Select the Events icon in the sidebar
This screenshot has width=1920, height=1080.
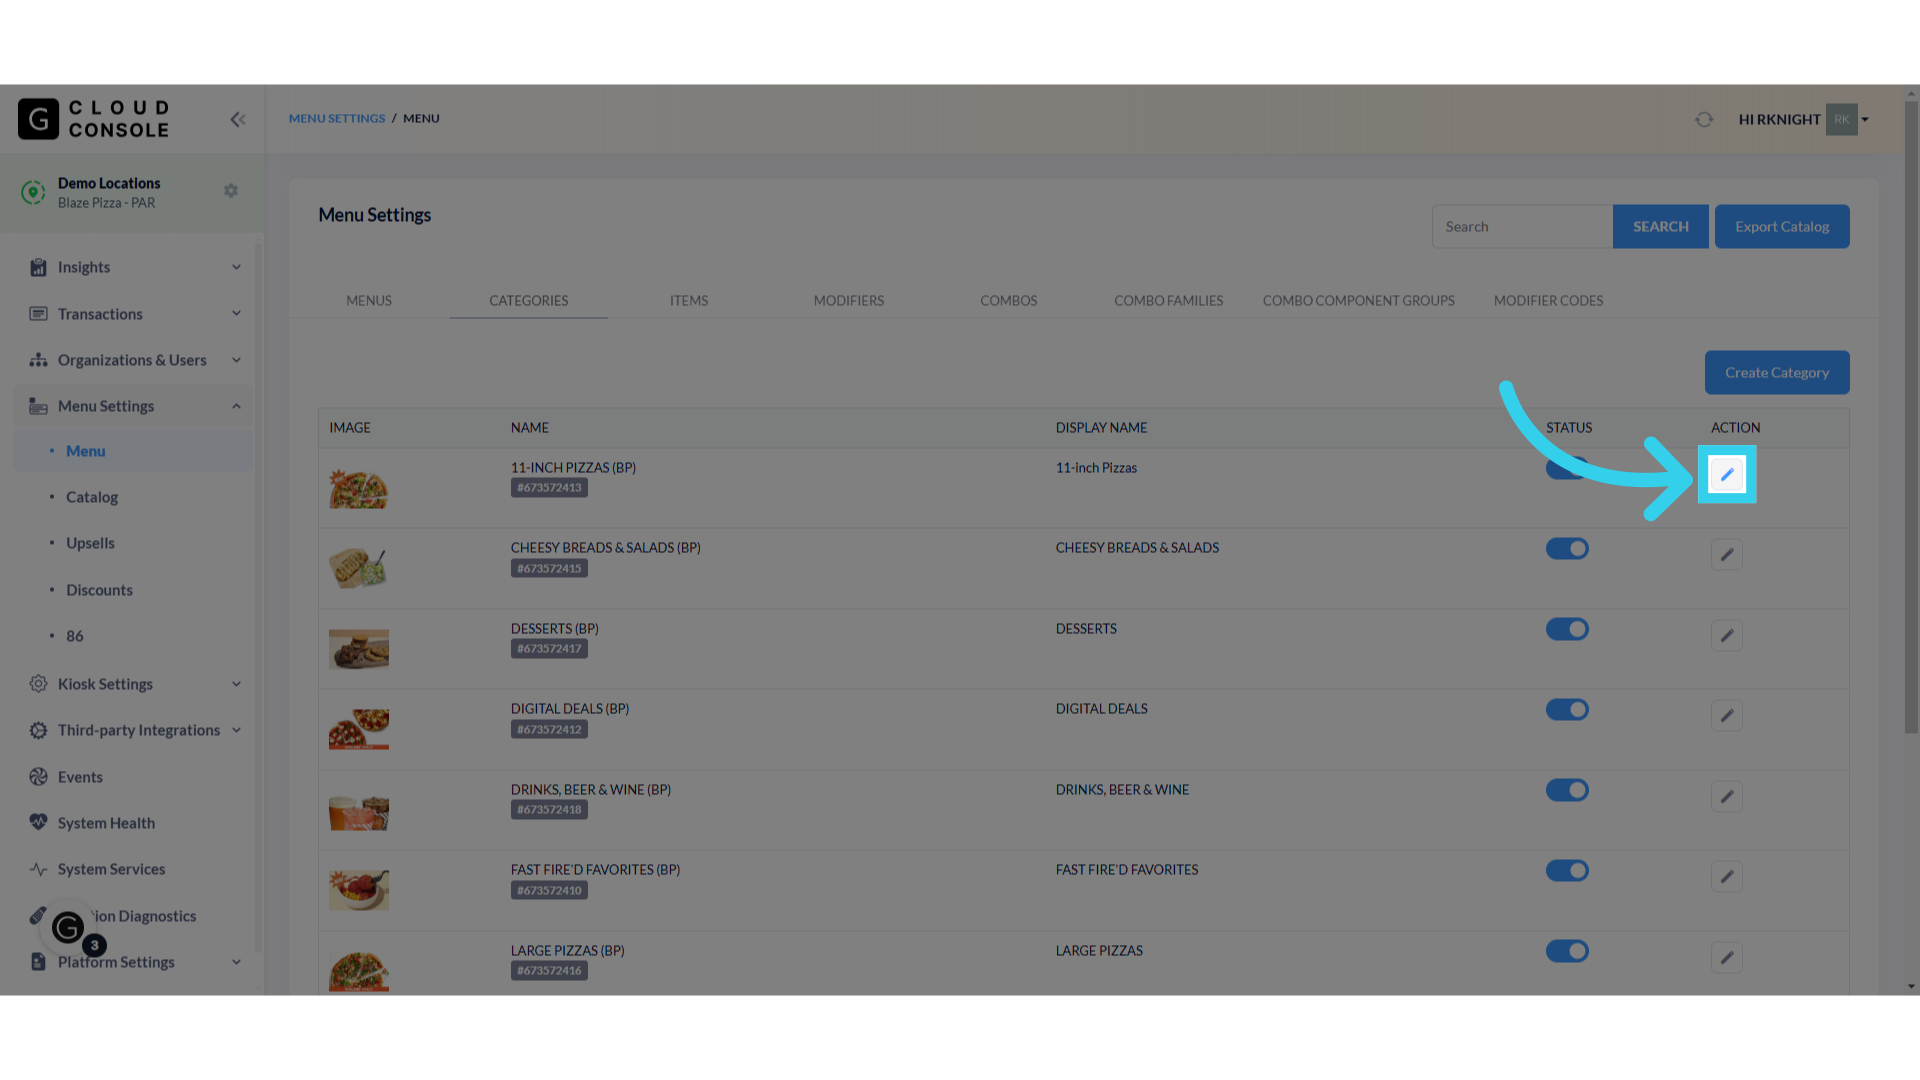(x=38, y=776)
